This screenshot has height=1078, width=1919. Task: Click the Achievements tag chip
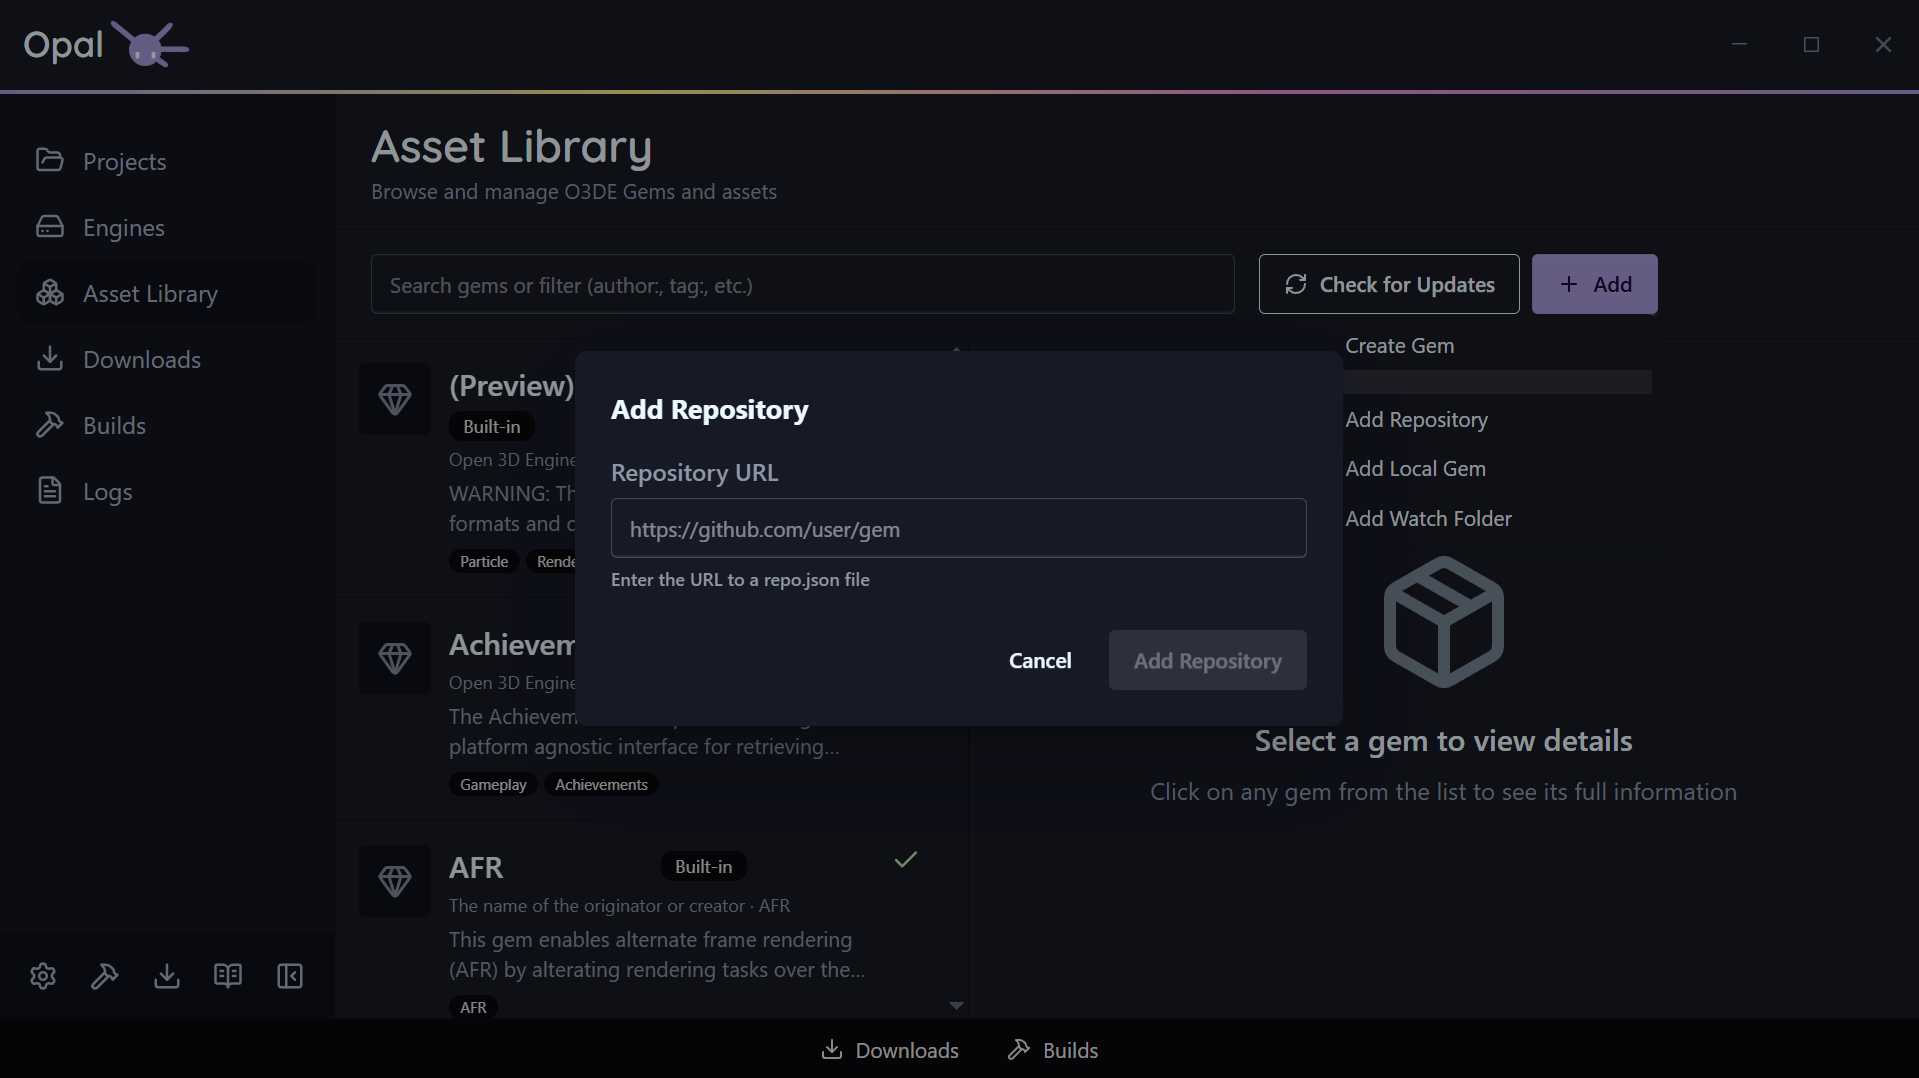[x=601, y=785]
